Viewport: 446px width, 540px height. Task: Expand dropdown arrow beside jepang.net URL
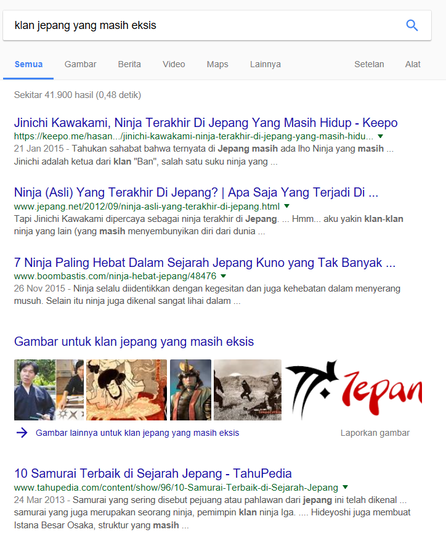287,206
